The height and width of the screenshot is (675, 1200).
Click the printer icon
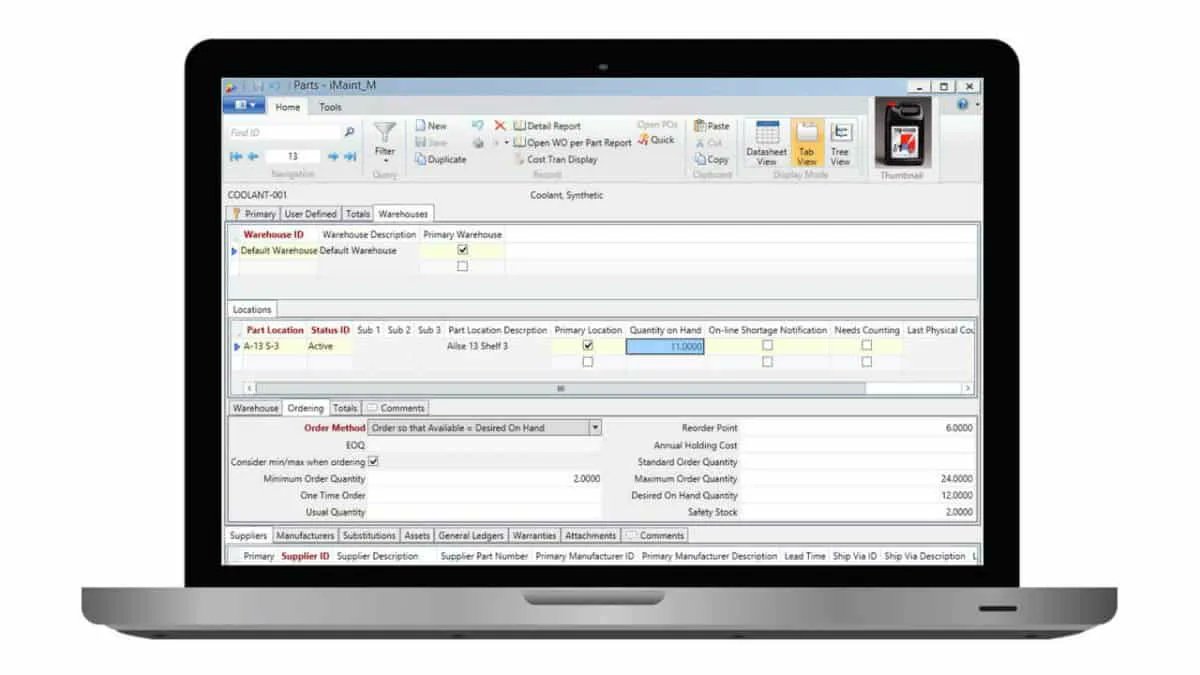pos(478,143)
